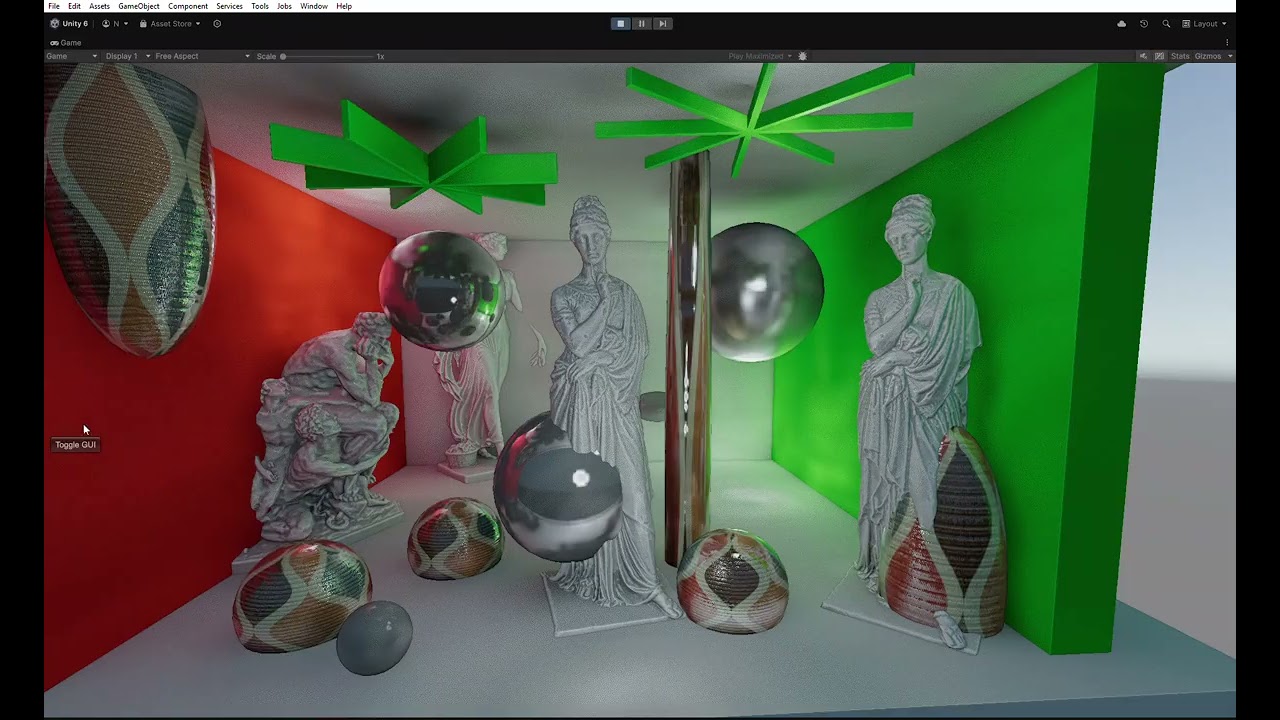Open the Jobs menu
Viewport: 1280px width, 720px height.
pos(284,6)
